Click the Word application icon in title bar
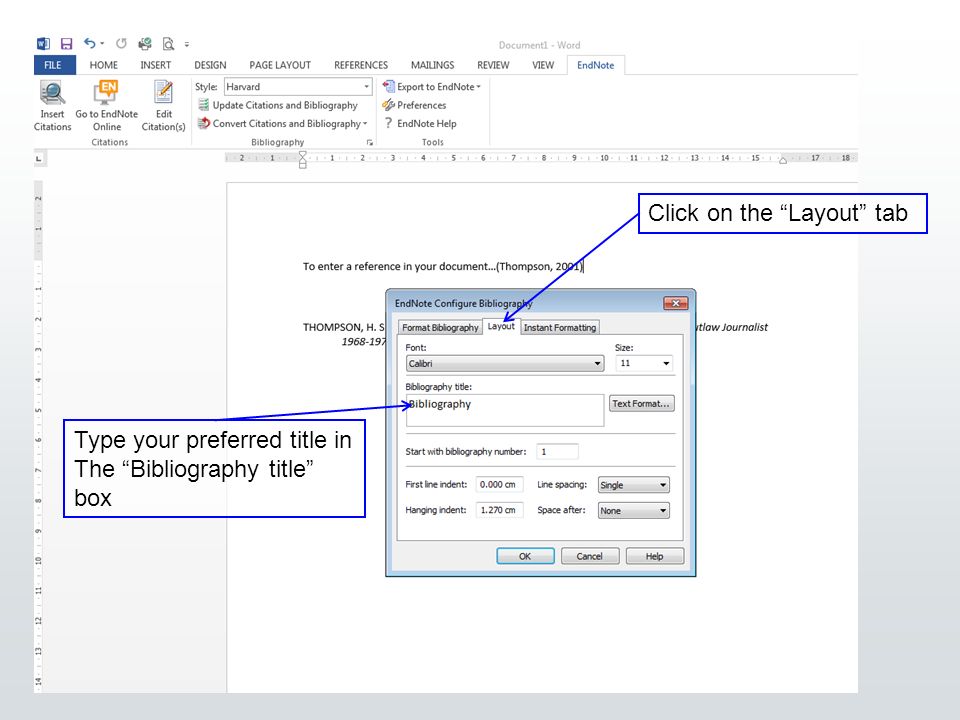Image resolution: width=960 pixels, height=720 pixels. tap(43, 43)
